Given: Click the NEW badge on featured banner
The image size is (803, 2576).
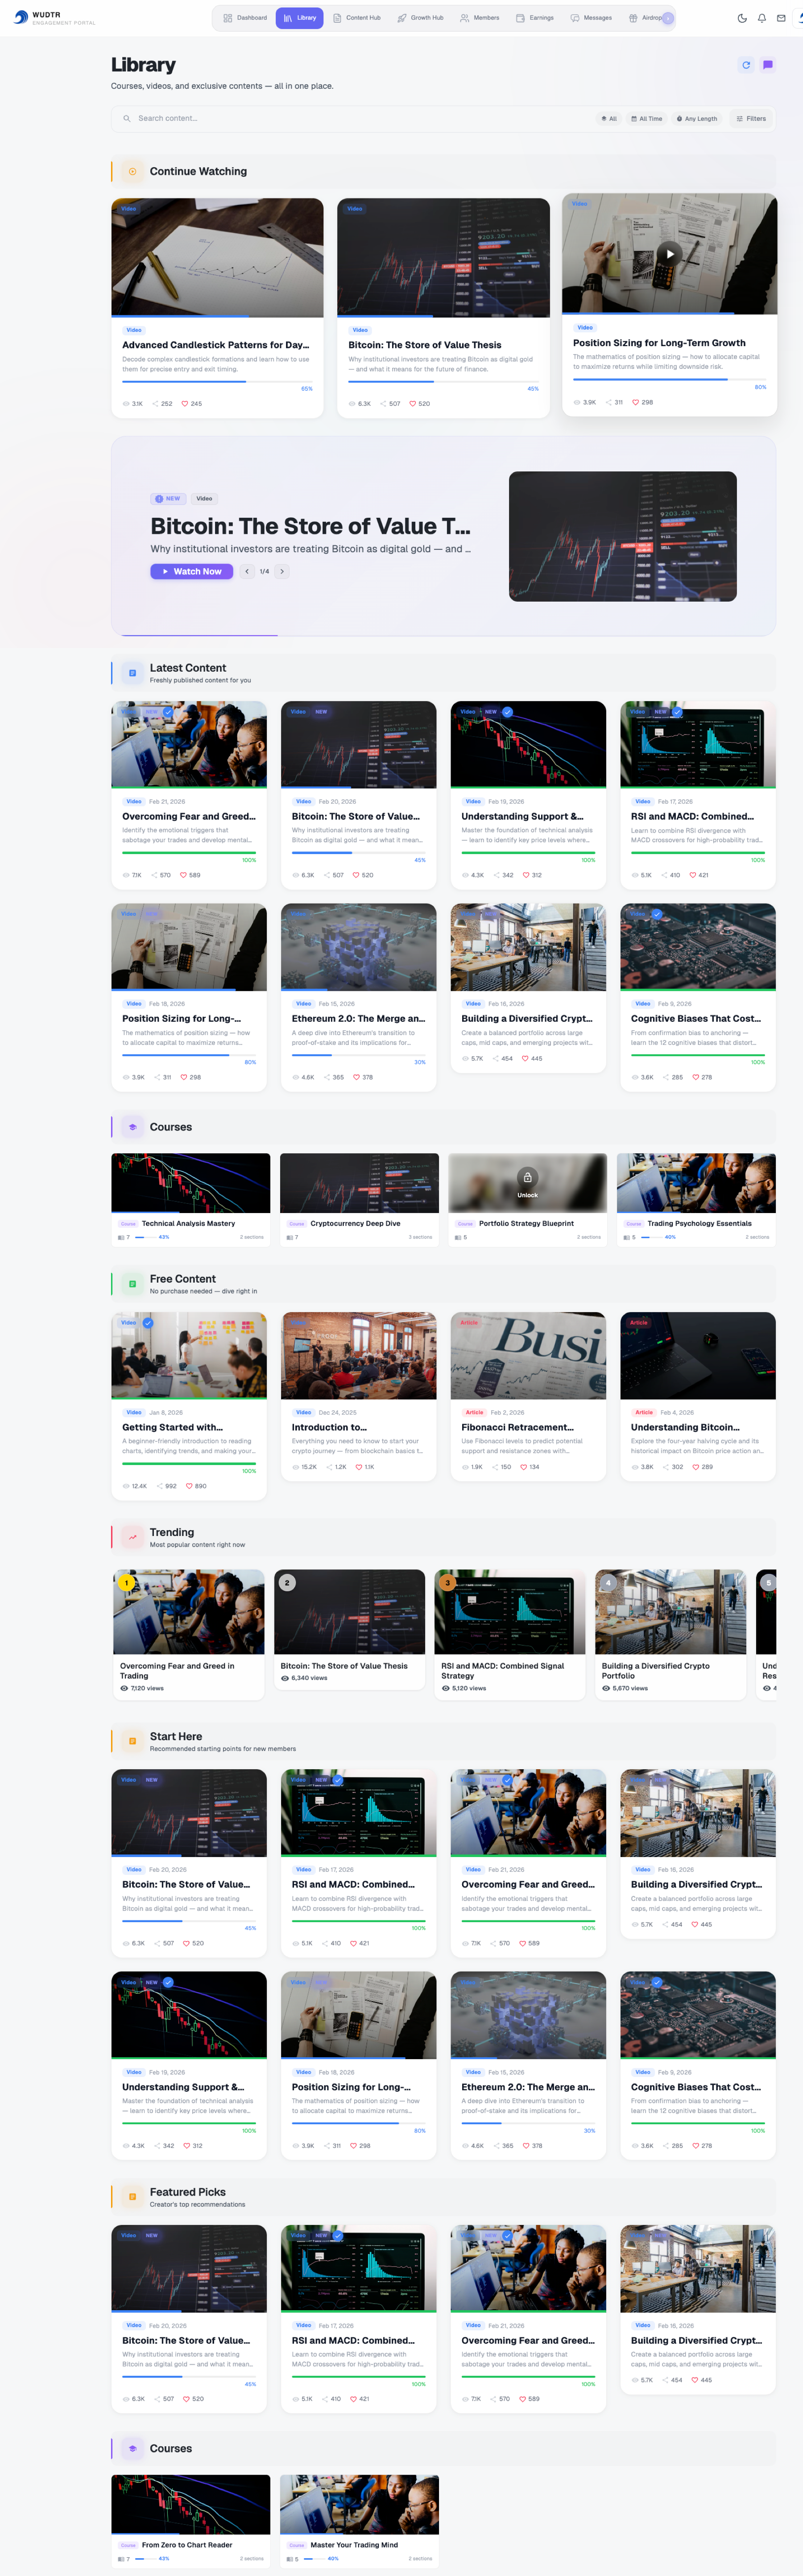Looking at the screenshot, I should (168, 498).
